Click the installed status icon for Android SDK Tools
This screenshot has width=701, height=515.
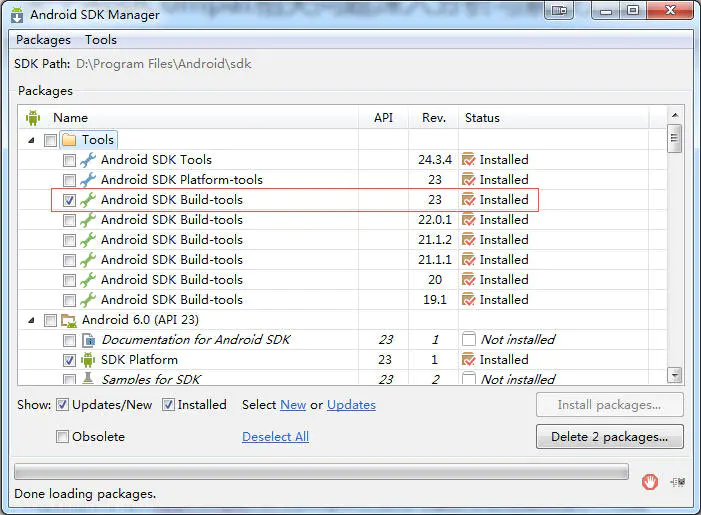469,160
